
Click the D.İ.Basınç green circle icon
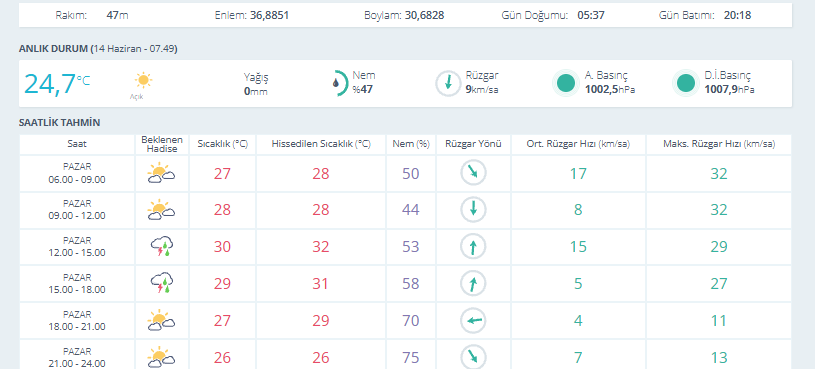coord(686,83)
